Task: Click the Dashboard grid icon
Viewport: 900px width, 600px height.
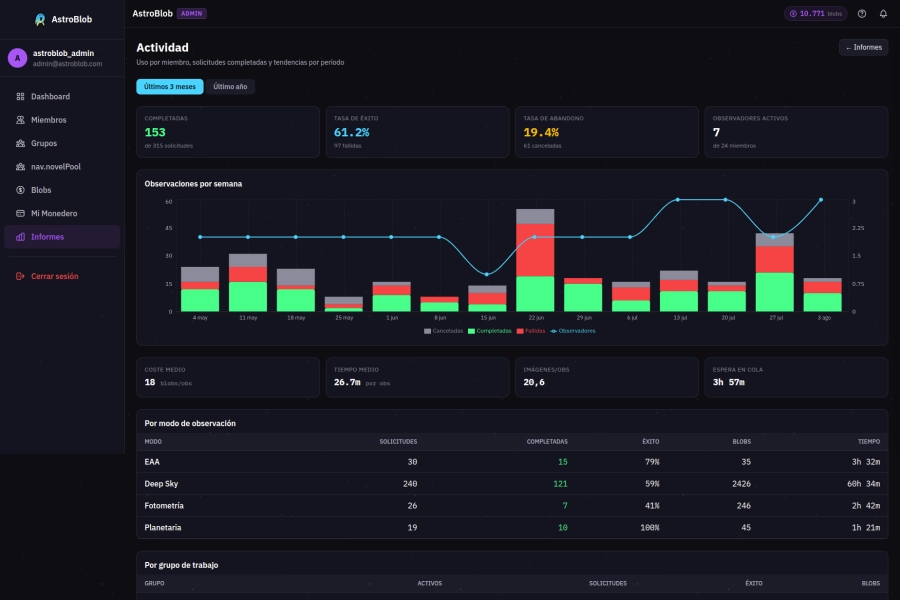Action: 20,96
